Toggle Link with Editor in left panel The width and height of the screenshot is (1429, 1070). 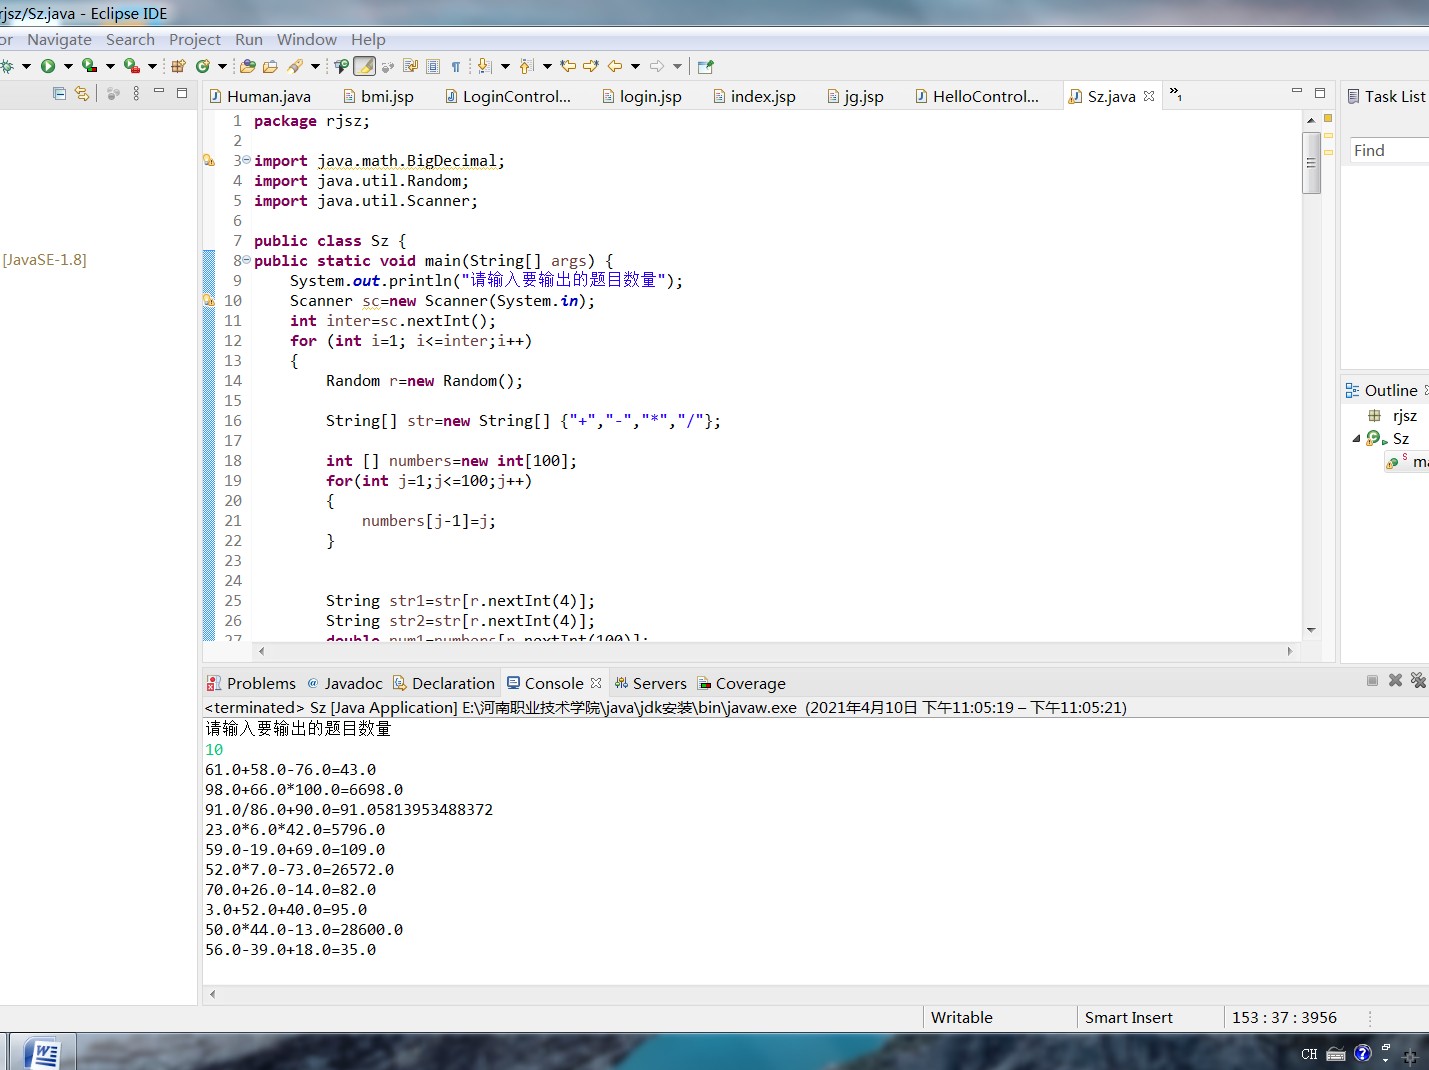(x=82, y=93)
